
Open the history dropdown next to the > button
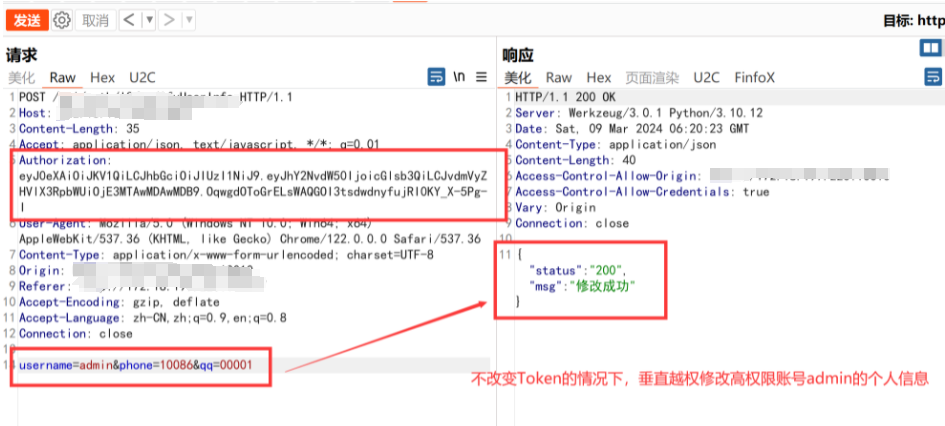188,20
